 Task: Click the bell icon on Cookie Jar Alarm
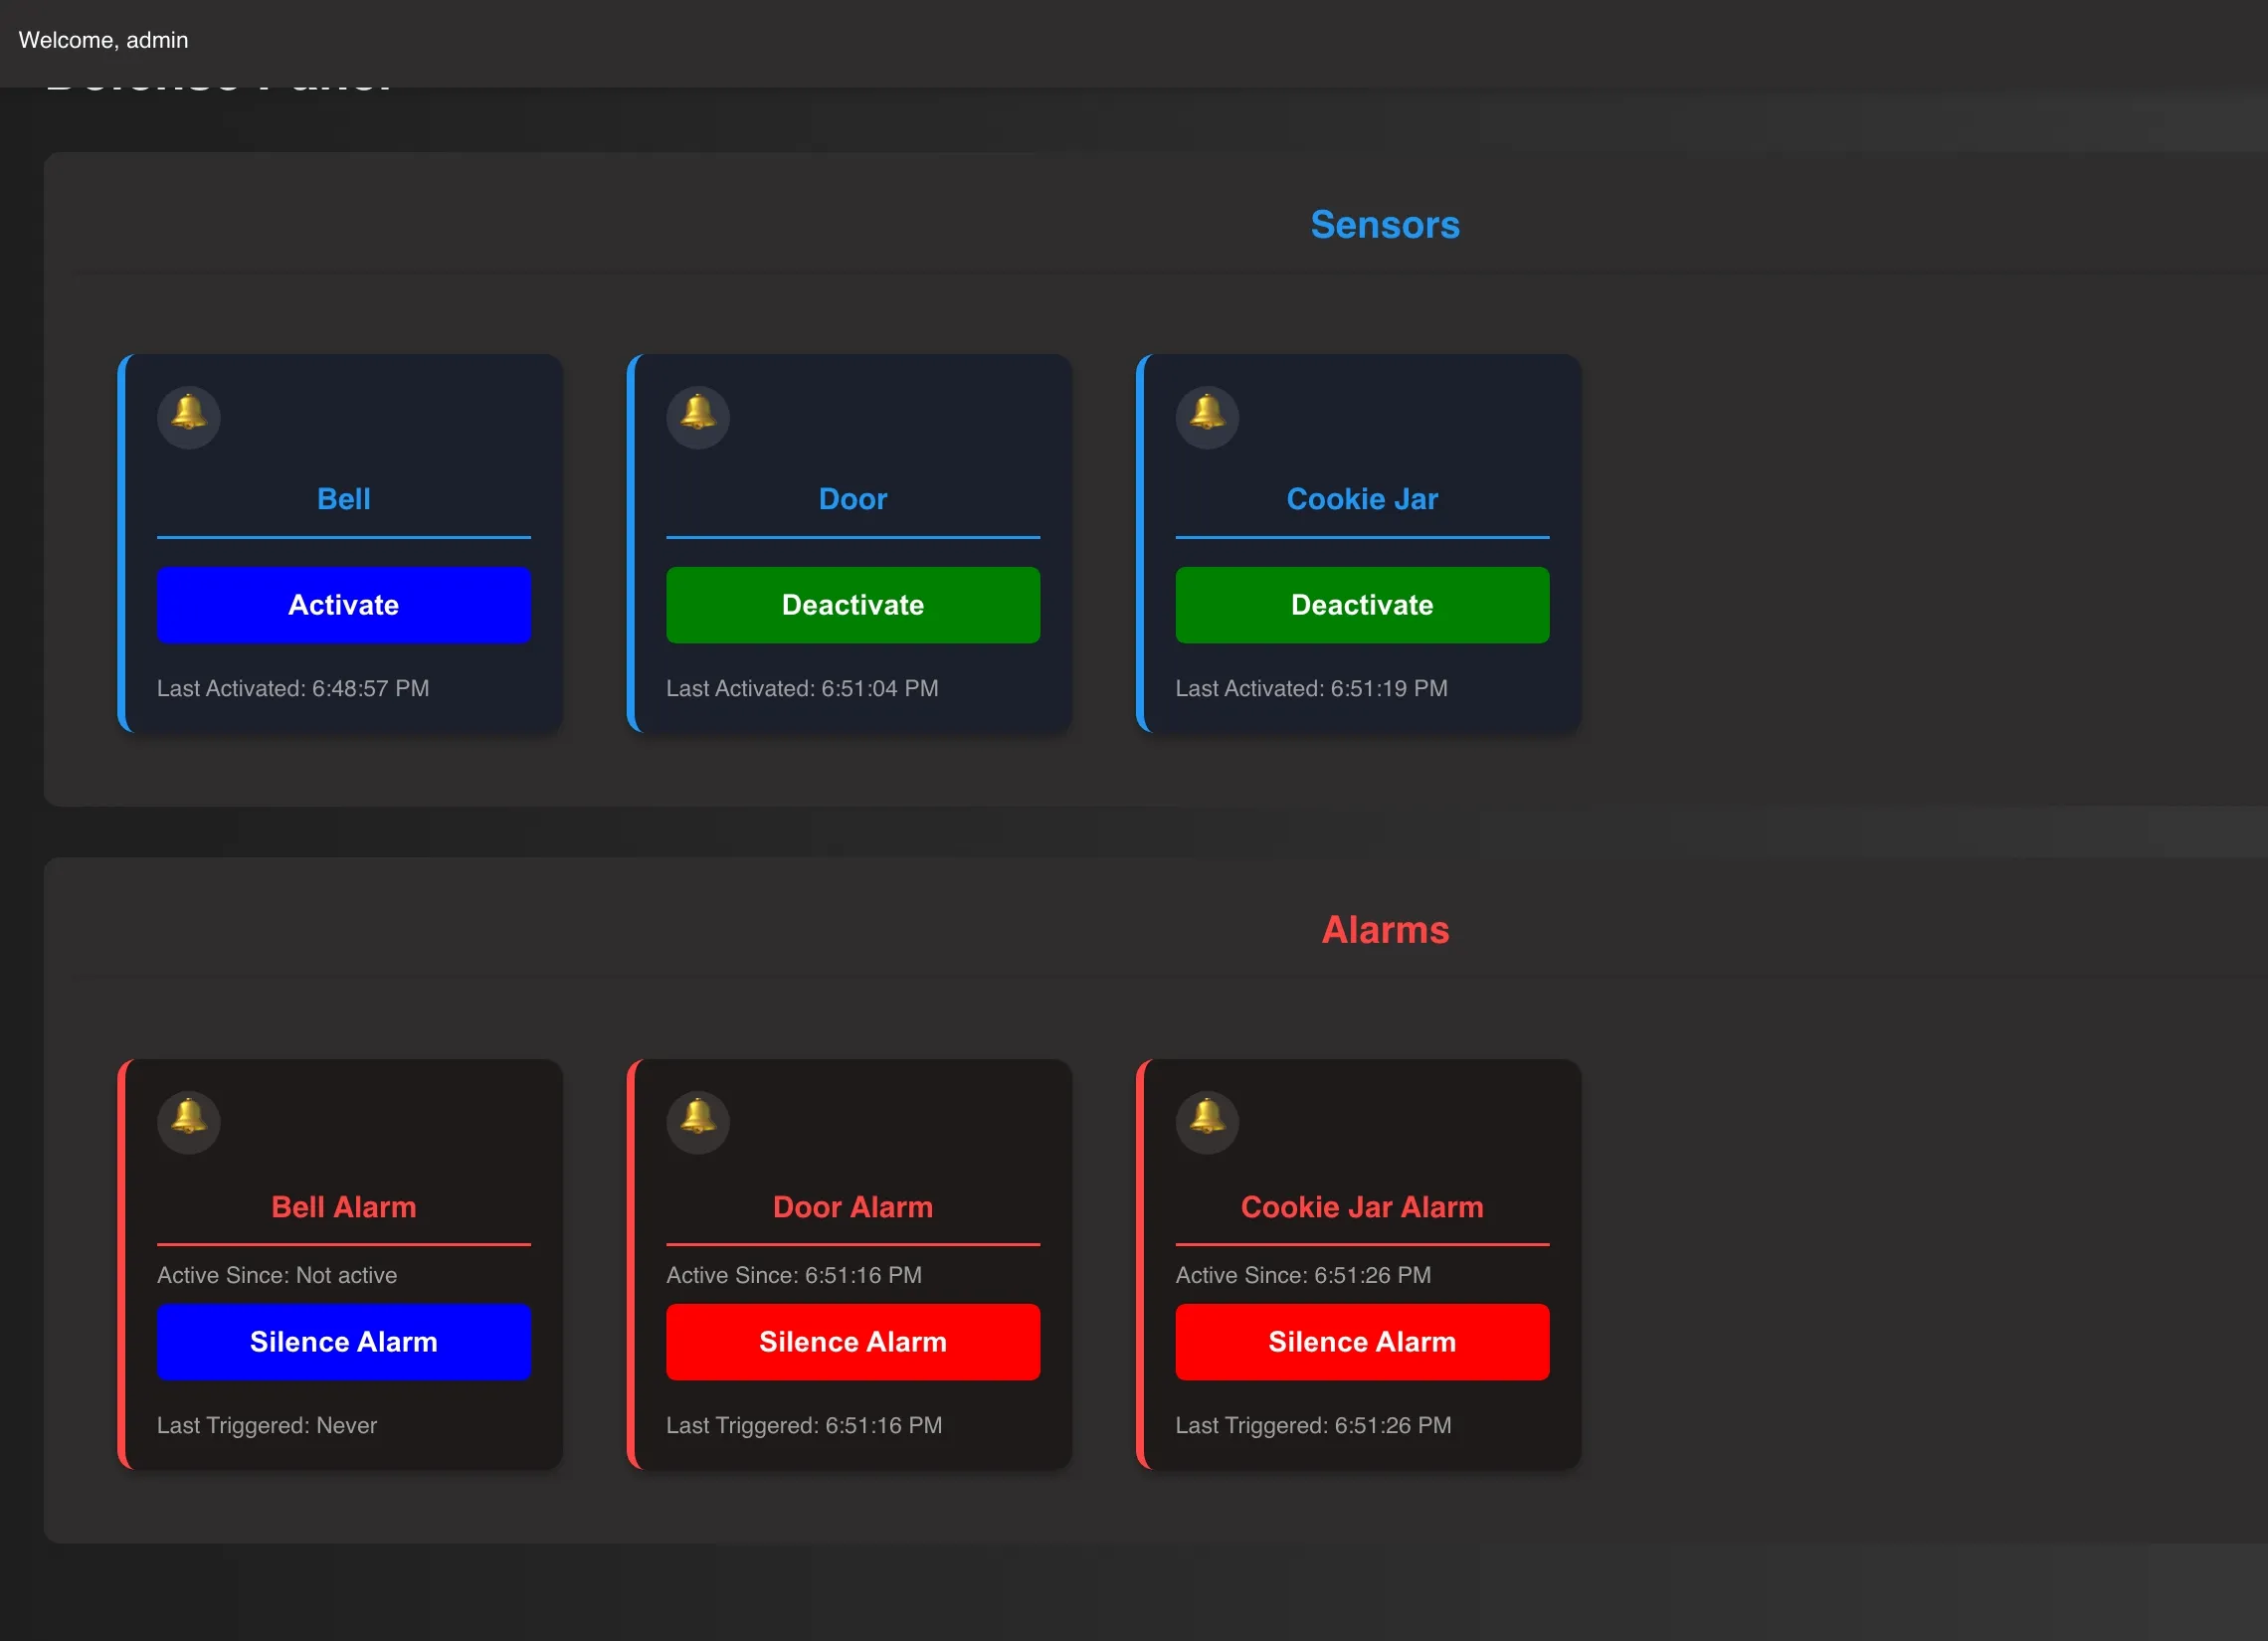click(x=1206, y=1121)
